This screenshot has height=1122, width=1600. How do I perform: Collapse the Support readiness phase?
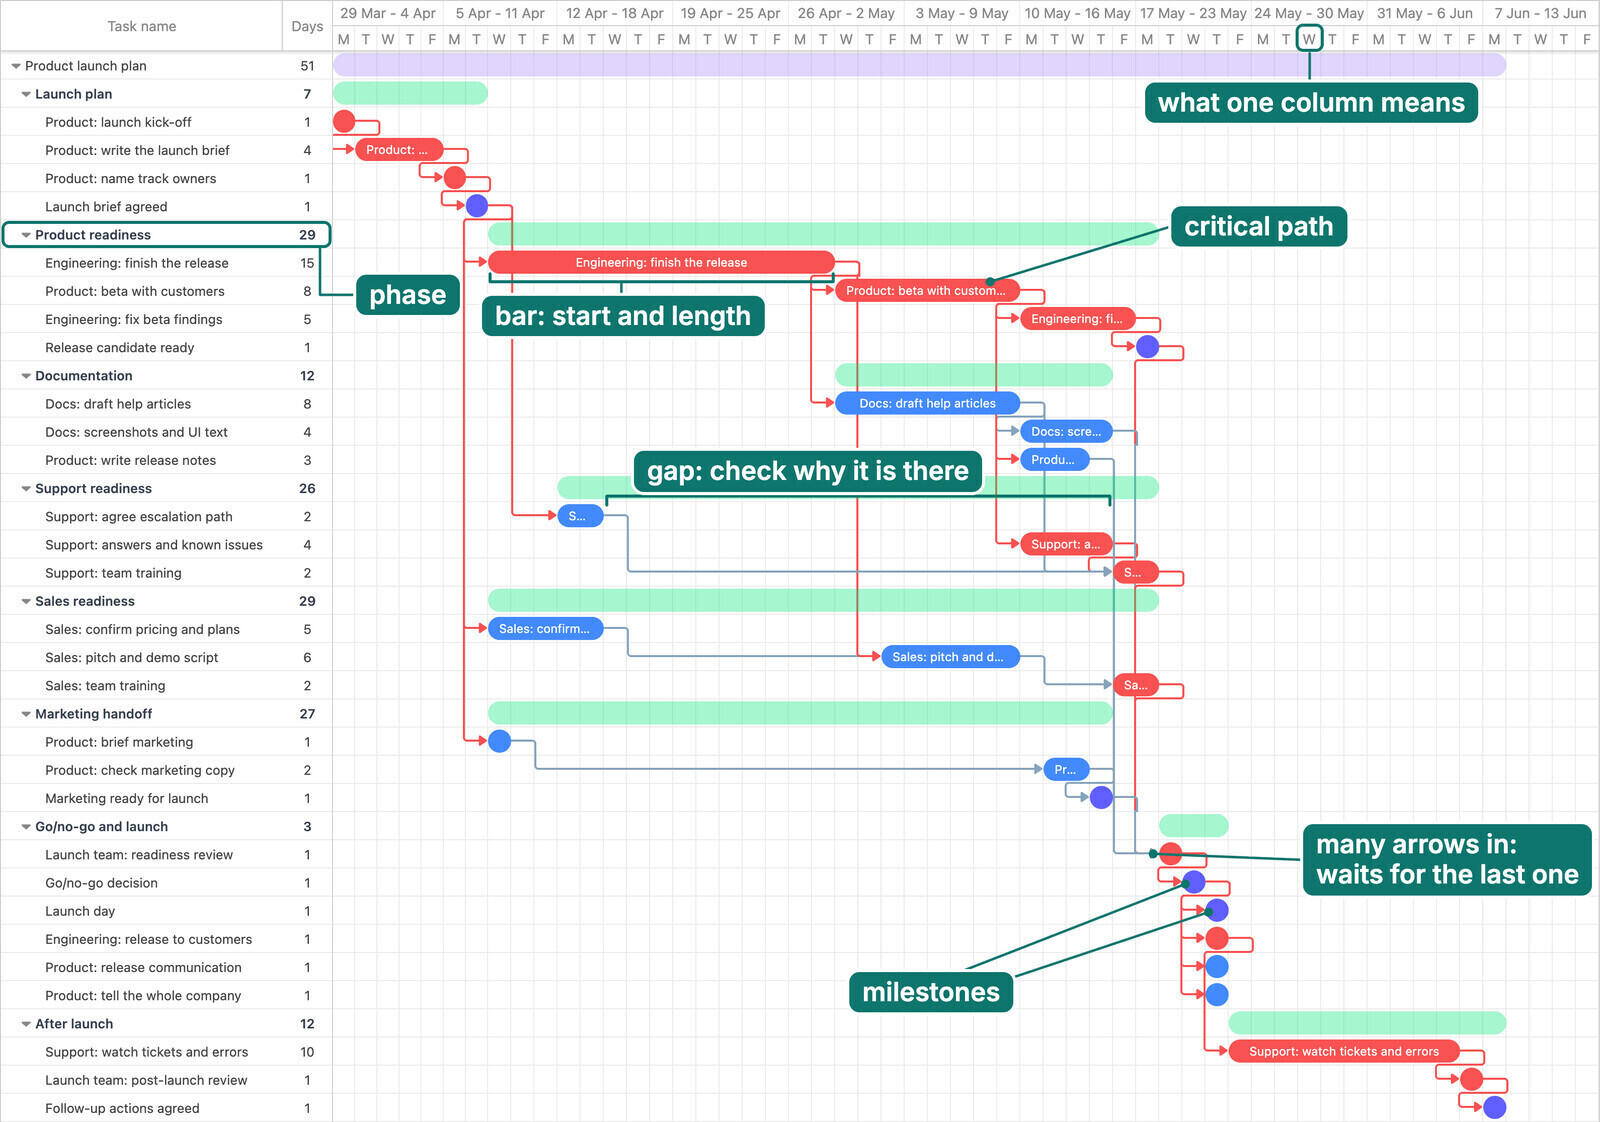26,489
